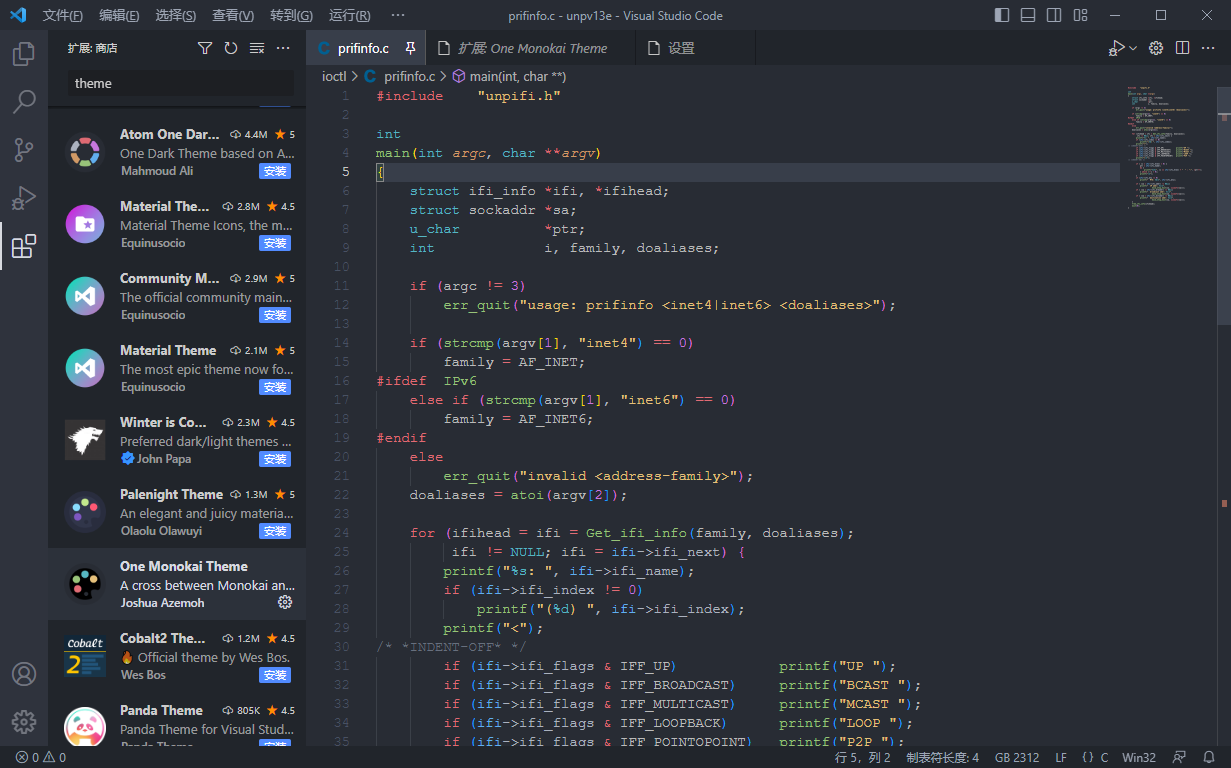Install Cobalt2 Theme

(275, 675)
